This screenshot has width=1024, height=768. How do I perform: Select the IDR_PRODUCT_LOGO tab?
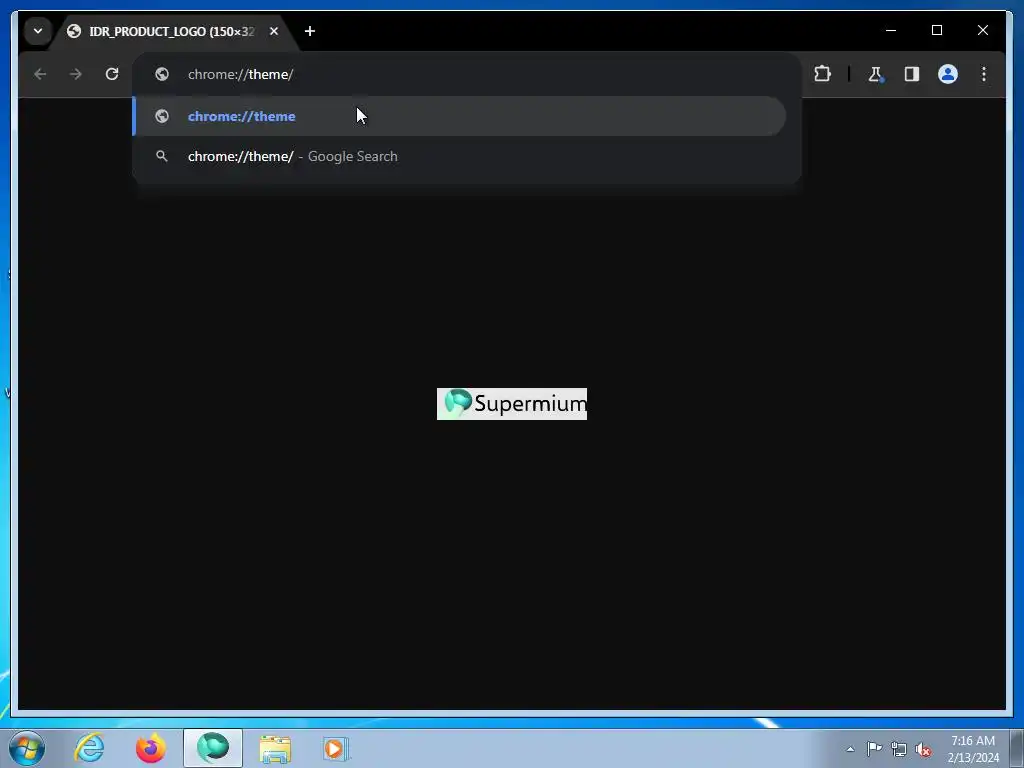pyautogui.click(x=172, y=31)
